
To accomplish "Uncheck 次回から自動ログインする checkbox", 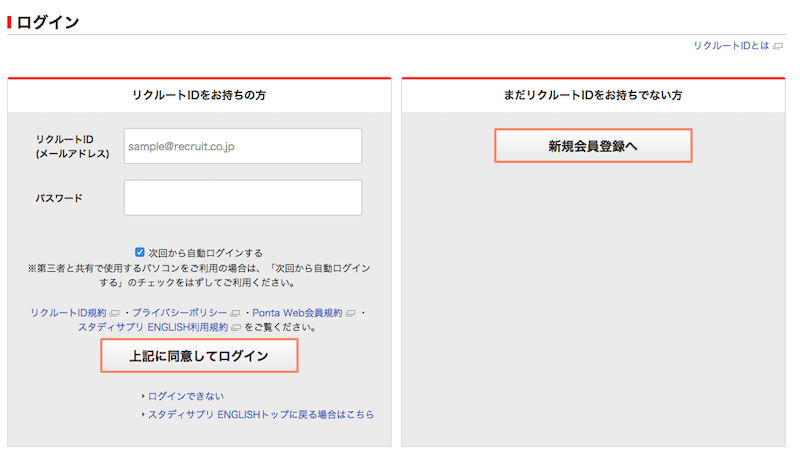I will [x=140, y=252].
